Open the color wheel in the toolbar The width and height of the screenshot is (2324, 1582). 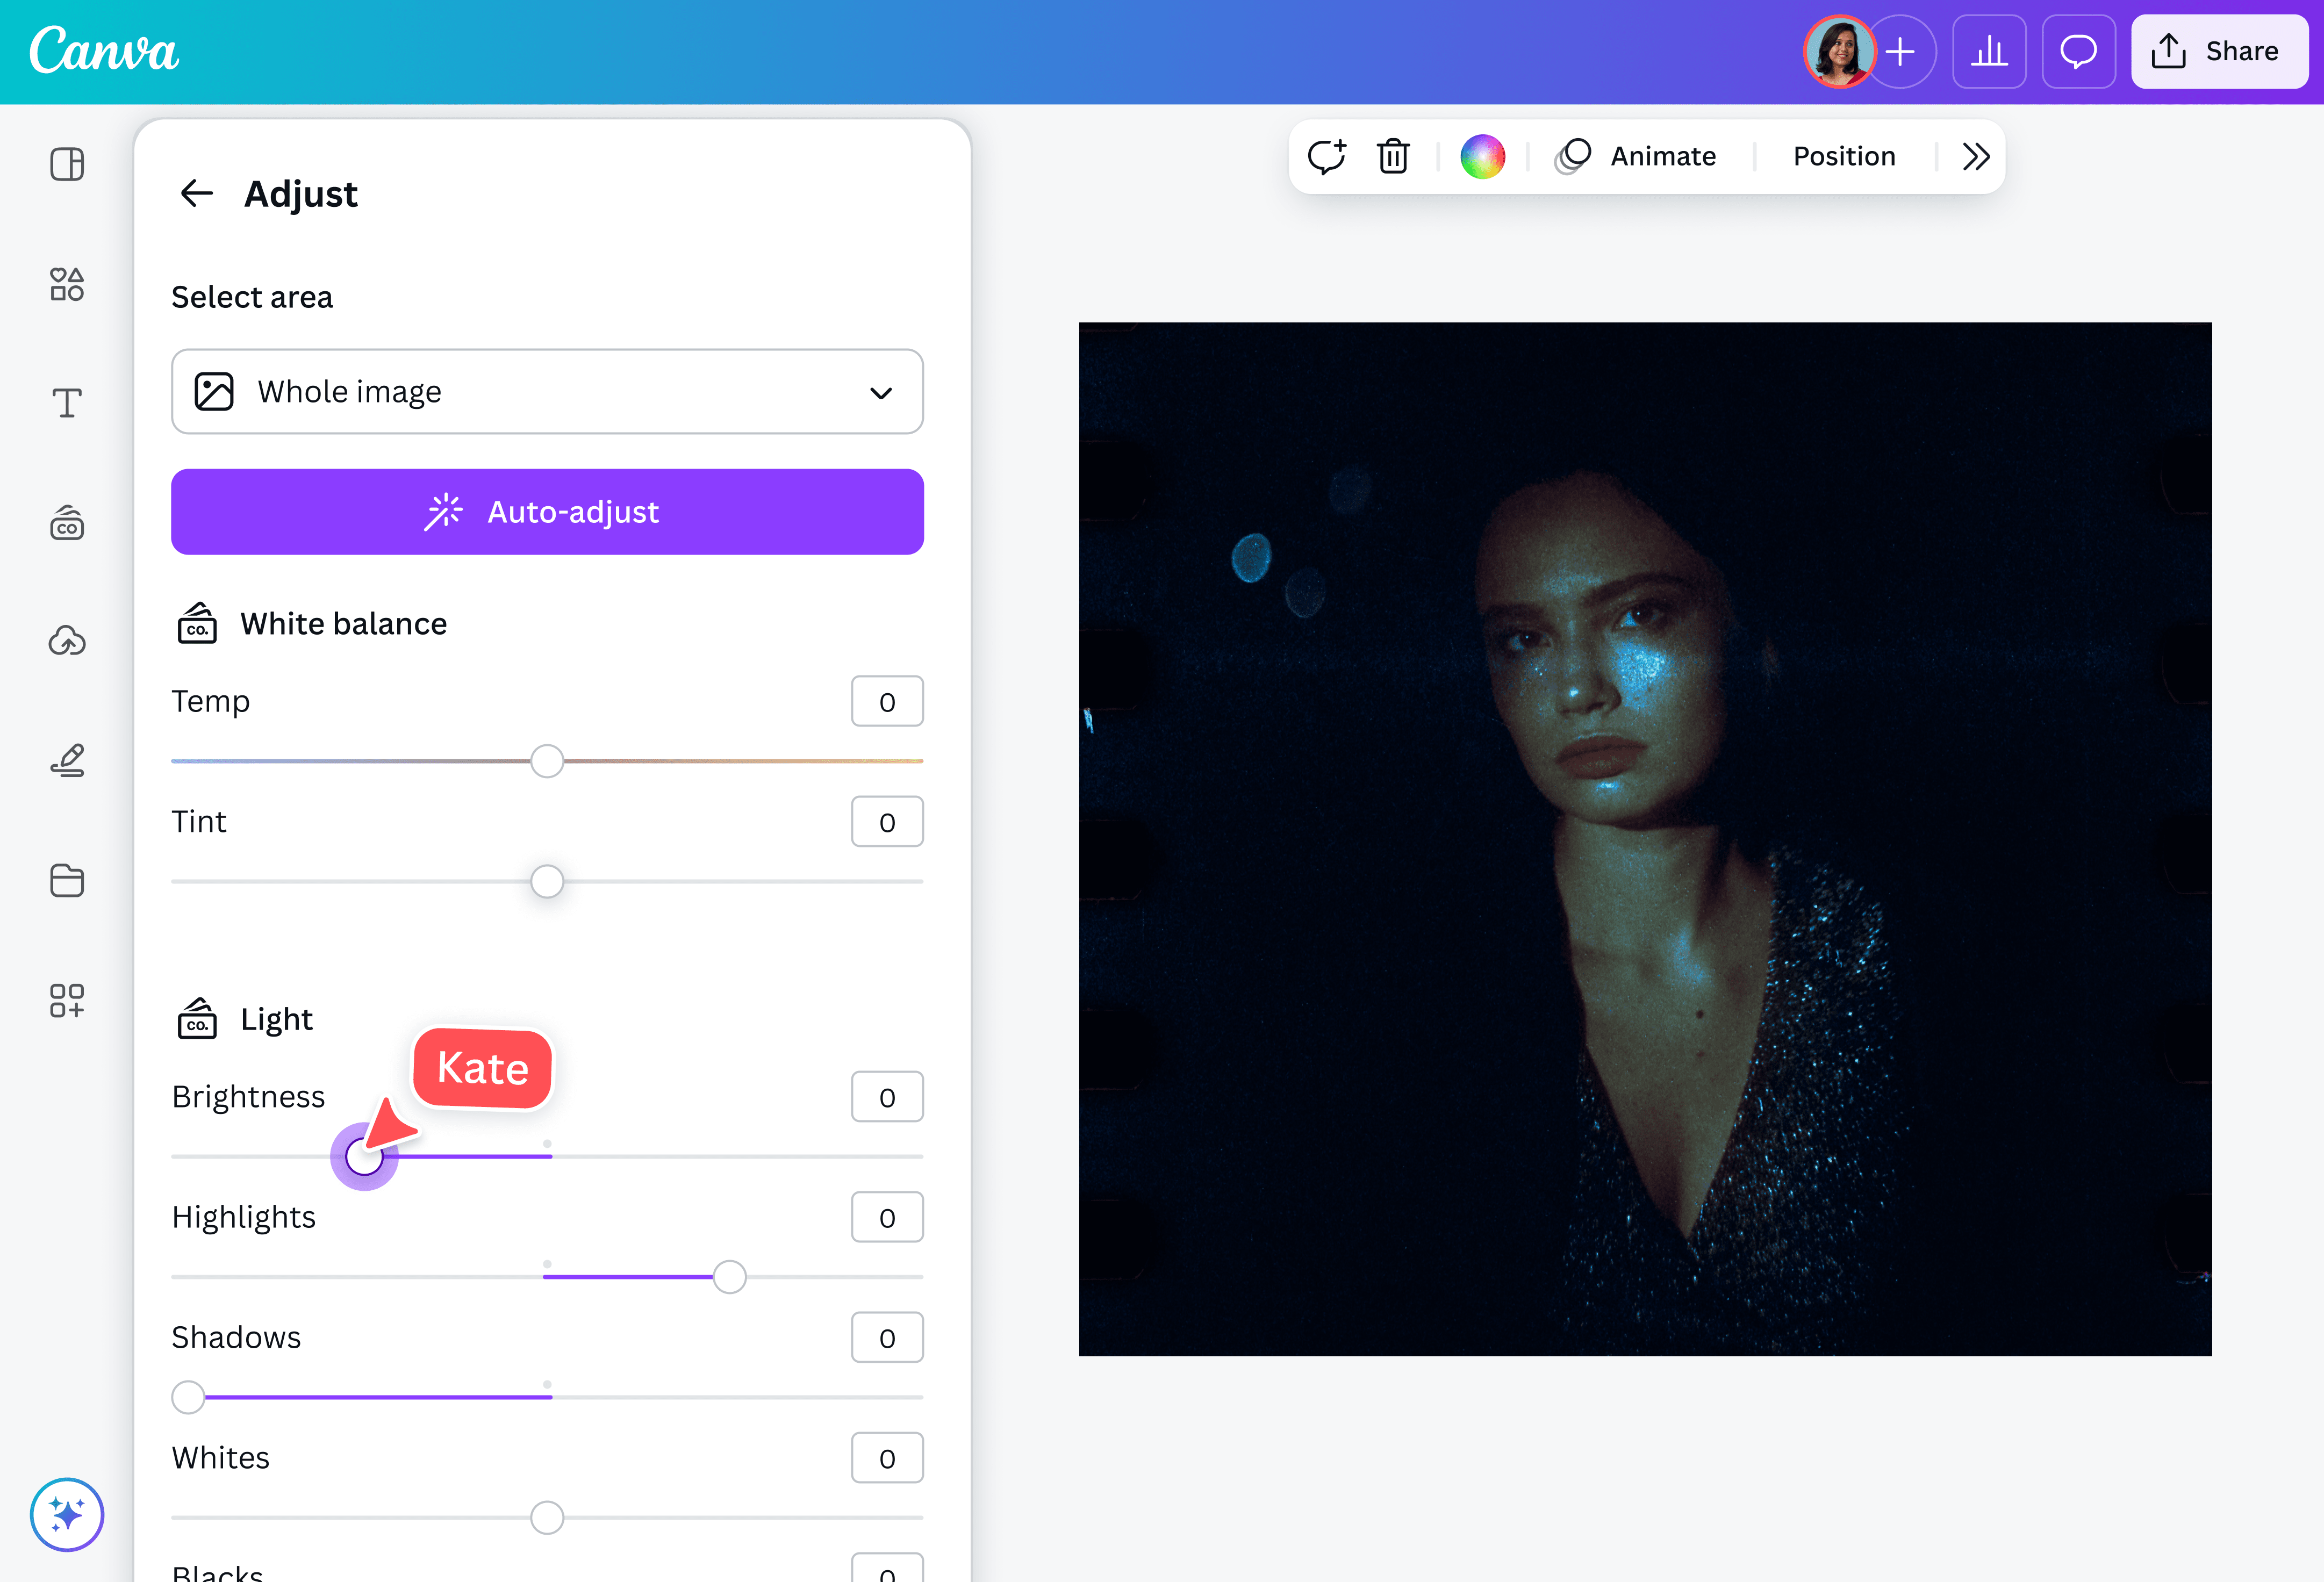coord(1483,156)
